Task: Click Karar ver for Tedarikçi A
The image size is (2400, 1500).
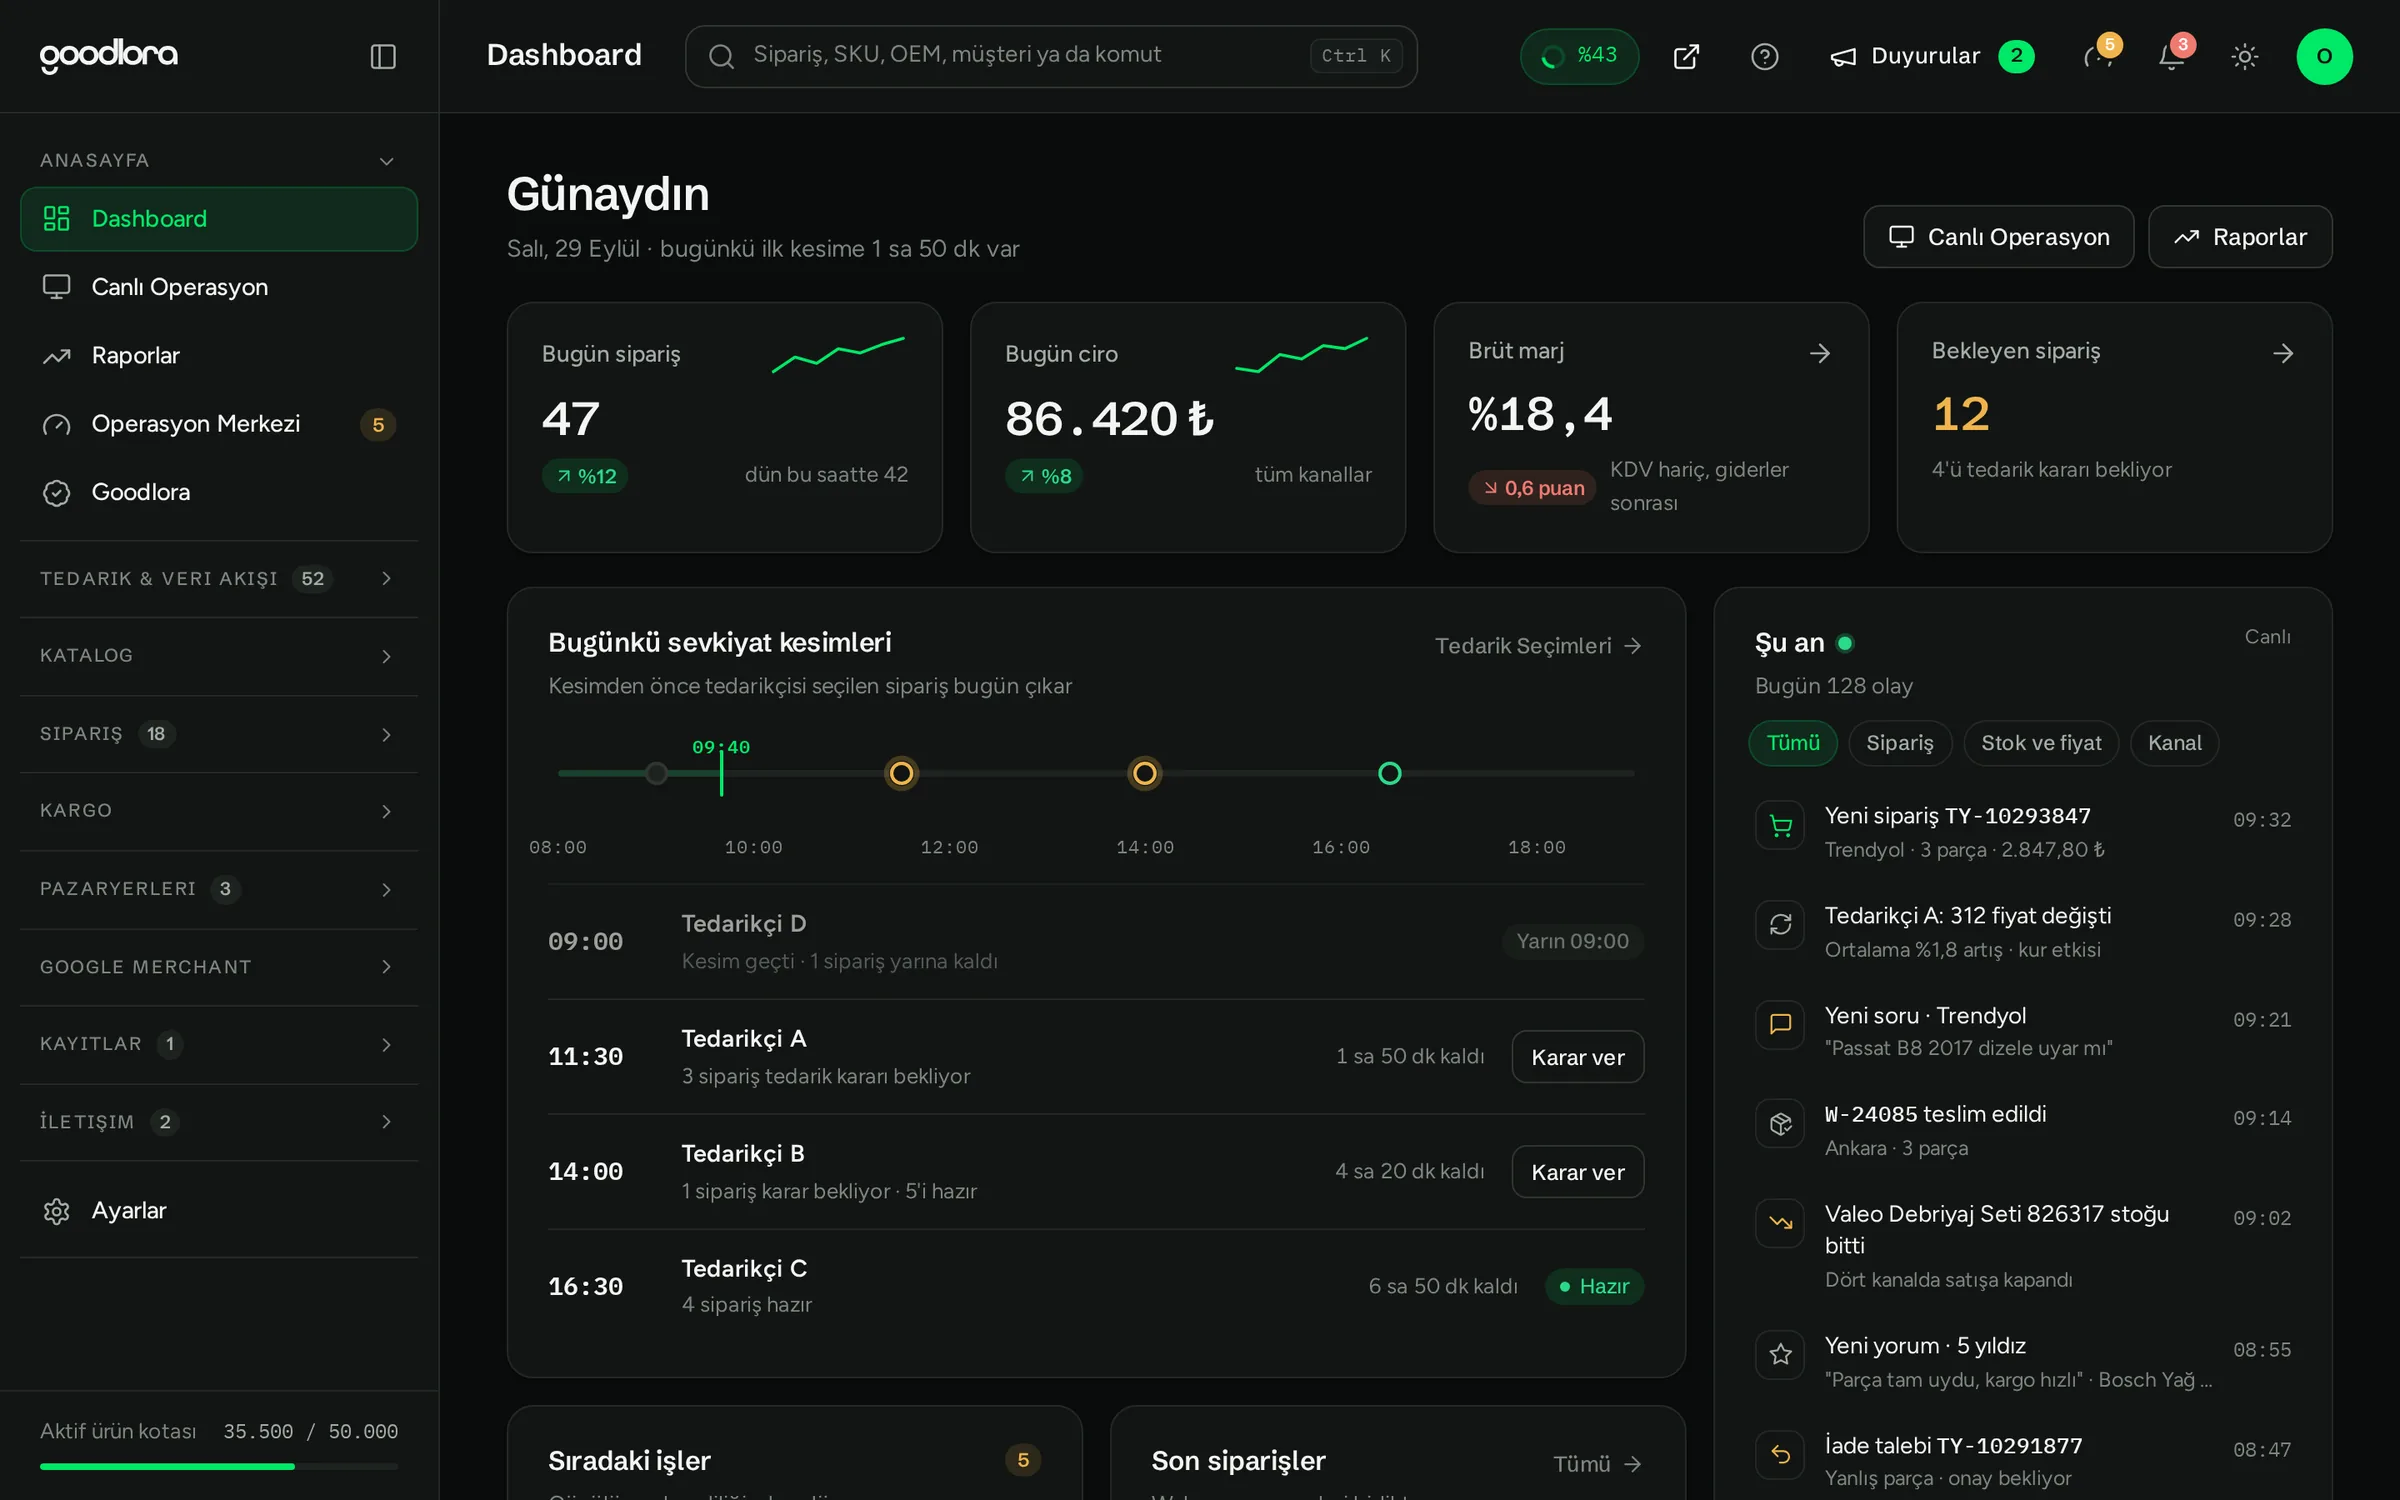Action: [1578, 1057]
